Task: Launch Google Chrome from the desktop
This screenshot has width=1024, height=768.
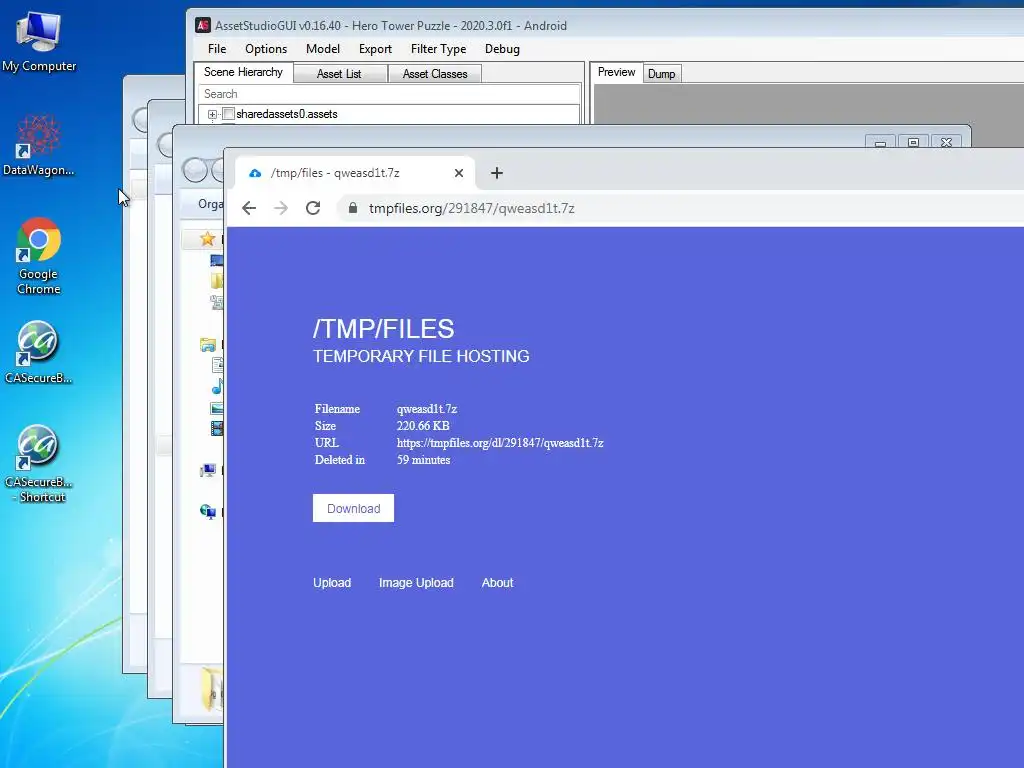Action: (x=39, y=255)
